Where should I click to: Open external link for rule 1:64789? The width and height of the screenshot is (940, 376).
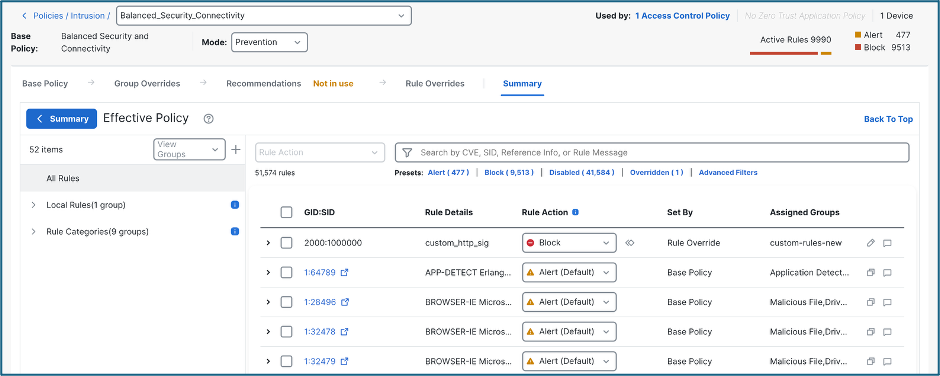coord(345,272)
